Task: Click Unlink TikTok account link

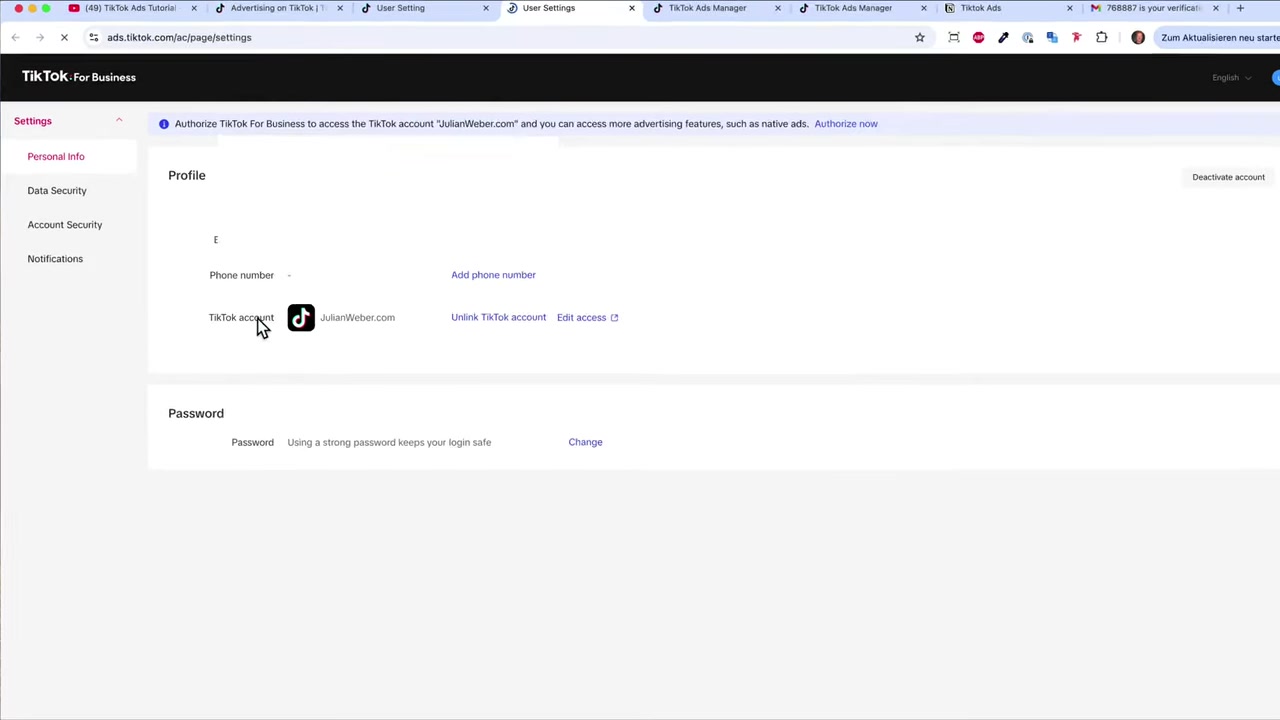Action: [x=498, y=317]
